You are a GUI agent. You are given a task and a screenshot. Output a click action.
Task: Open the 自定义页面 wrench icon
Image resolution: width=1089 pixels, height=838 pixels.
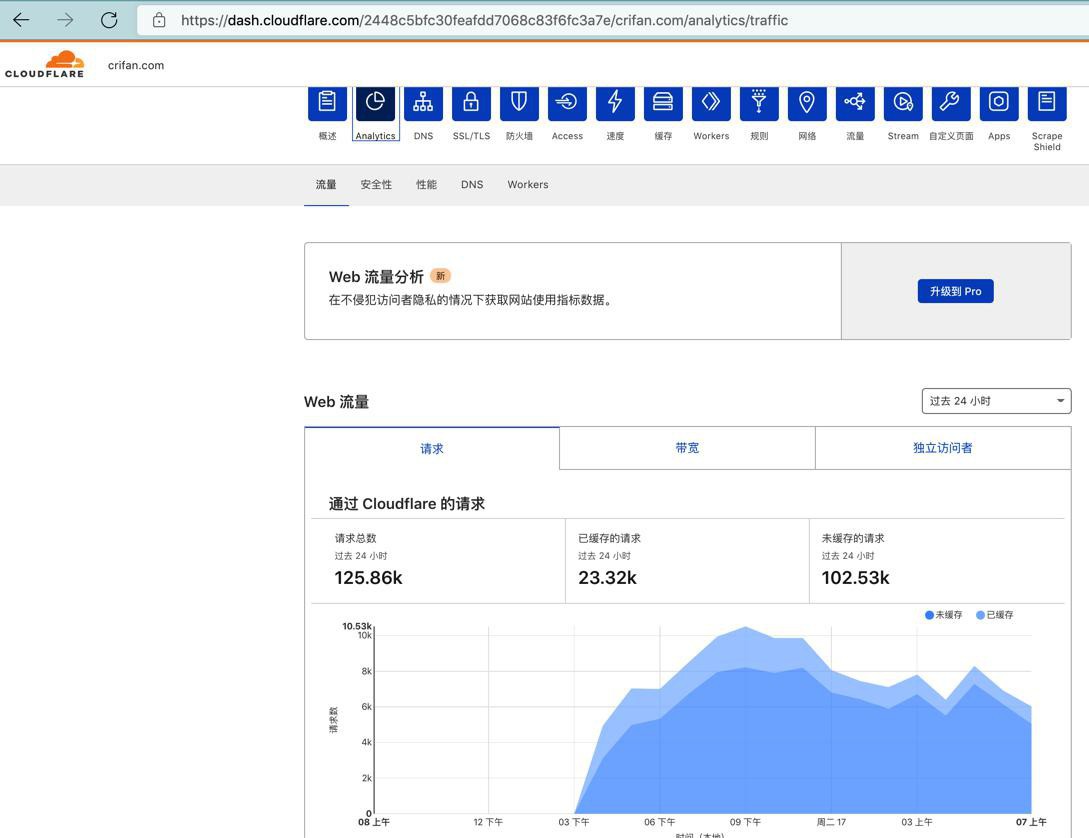coord(951,103)
